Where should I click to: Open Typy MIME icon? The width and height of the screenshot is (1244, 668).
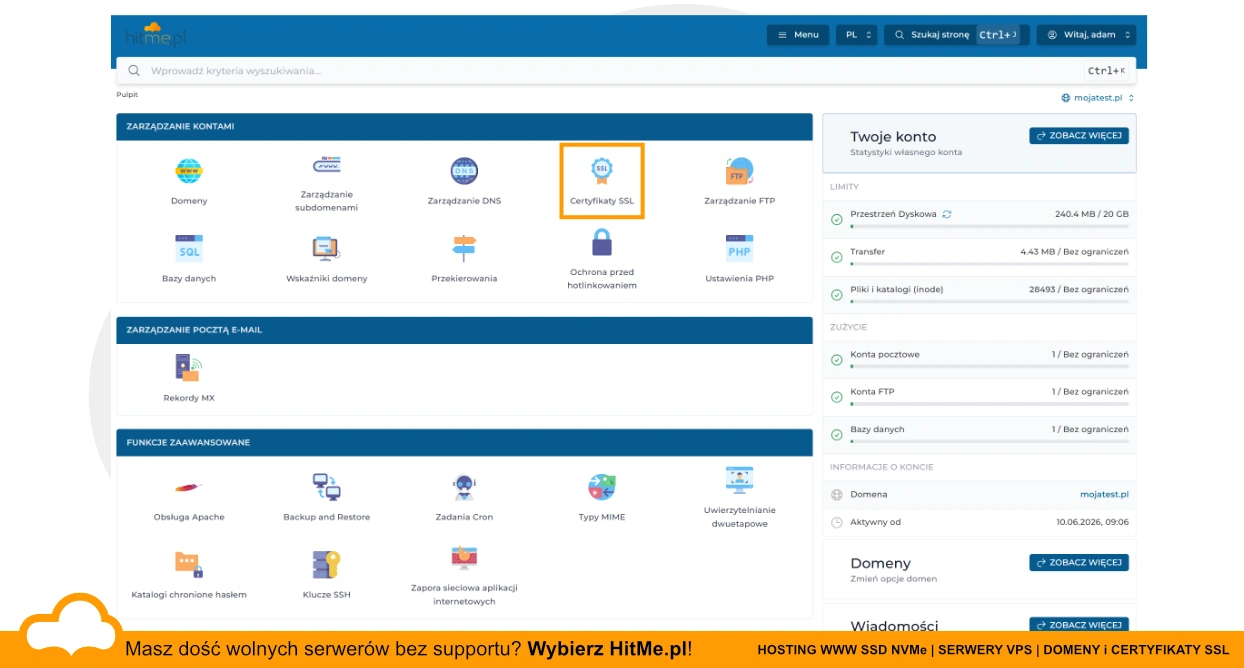(601, 488)
